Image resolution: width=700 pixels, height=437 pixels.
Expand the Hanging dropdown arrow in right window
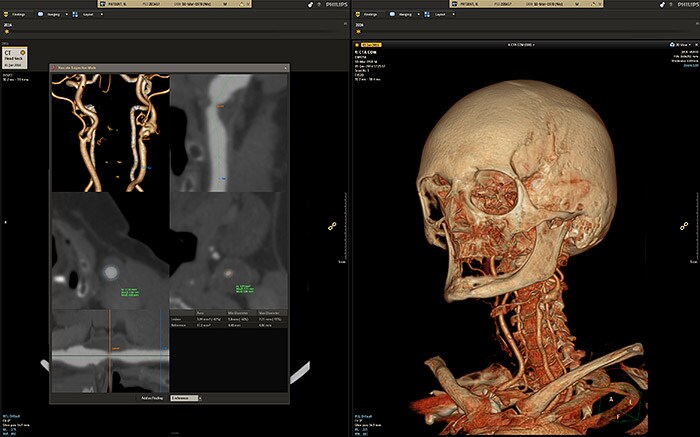coord(418,14)
